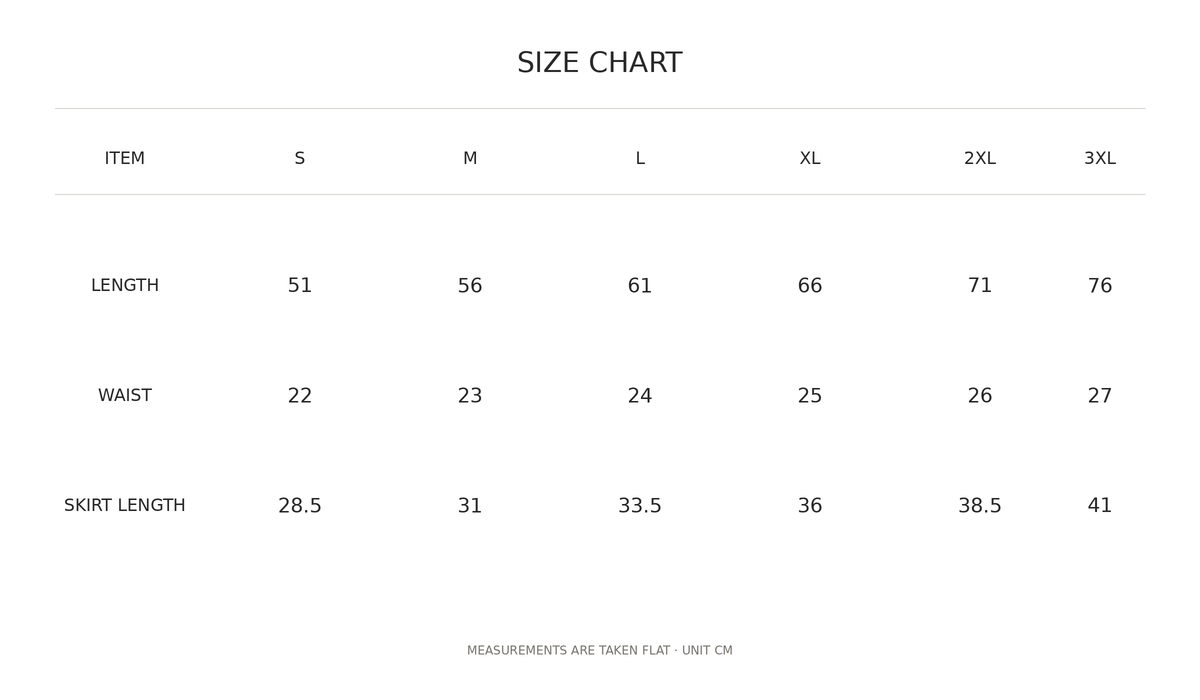Click waist value 26 for size 2XL
This screenshot has height=700, width=1200.
click(980, 396)
